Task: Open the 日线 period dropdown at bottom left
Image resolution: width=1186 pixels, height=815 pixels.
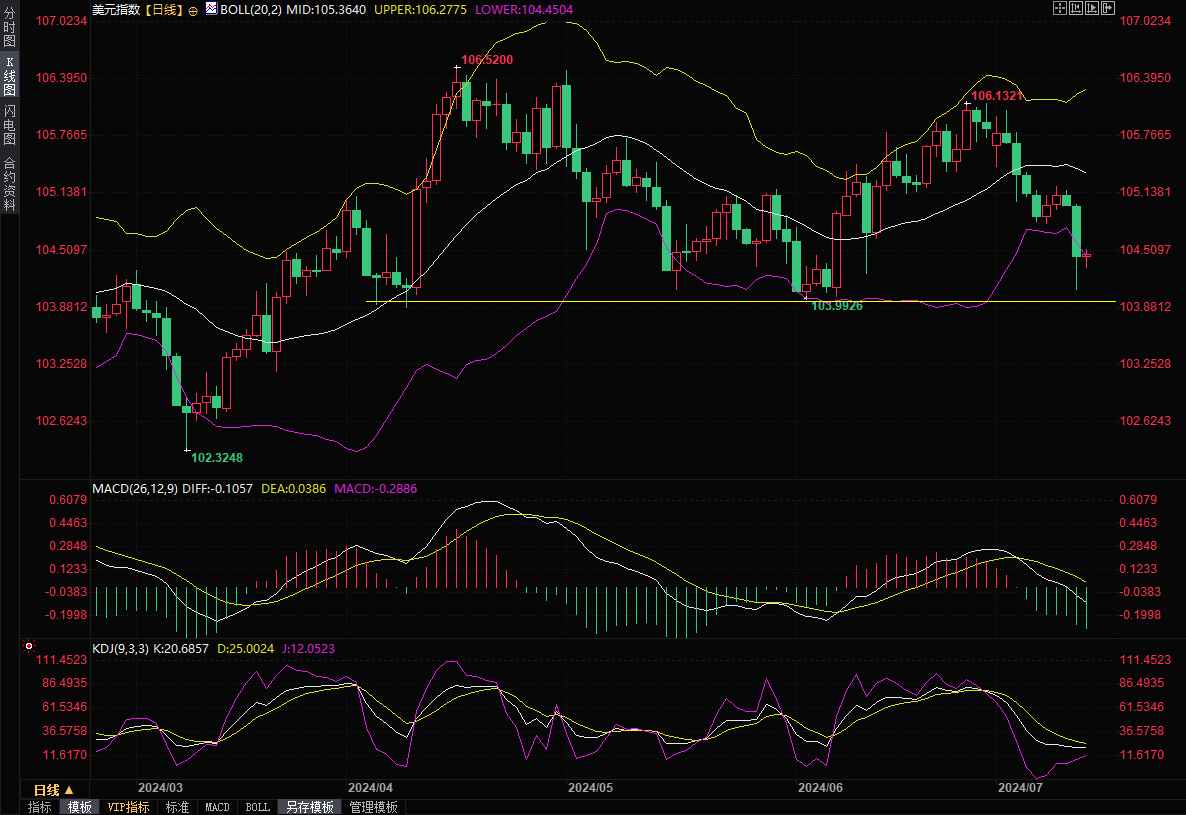Action: (x=55, y=790)
